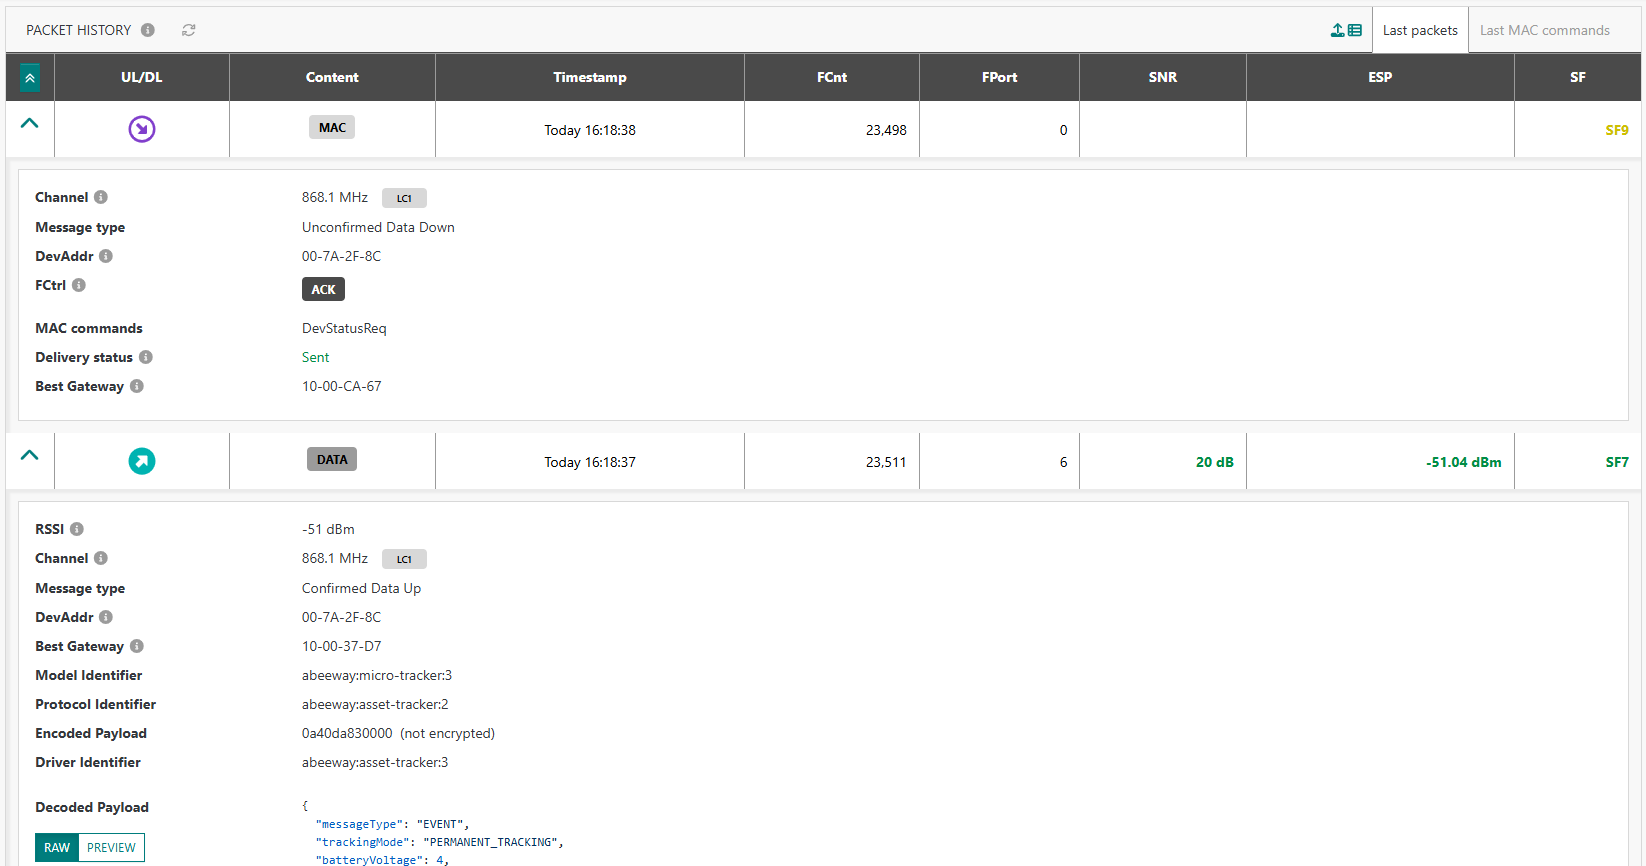Refresh the packet history list

tap(188, 30)
